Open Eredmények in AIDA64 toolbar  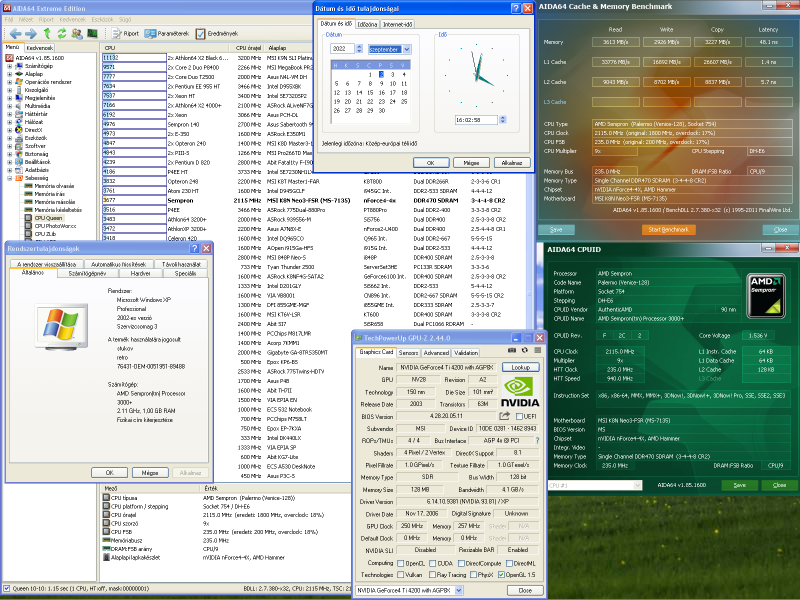point(217,34)
